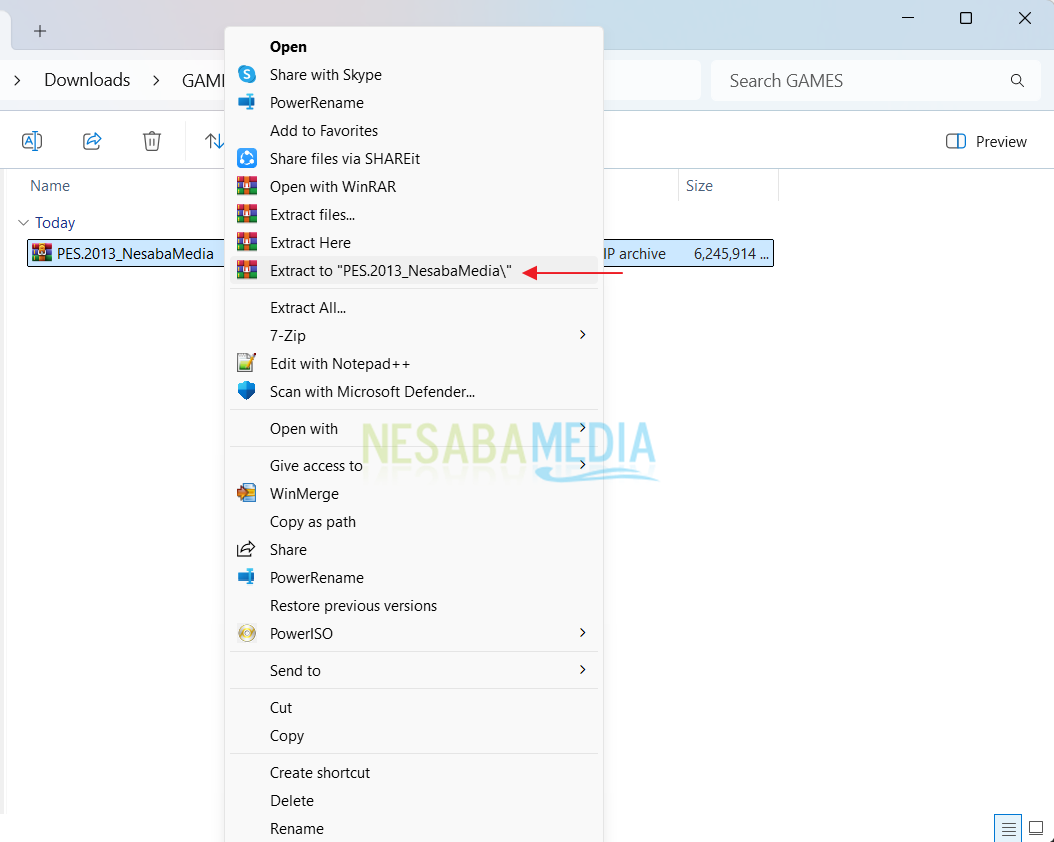Click the Search GAMES field
Viewport: 1054px width, 842px height.
click(x=875, y=81)
